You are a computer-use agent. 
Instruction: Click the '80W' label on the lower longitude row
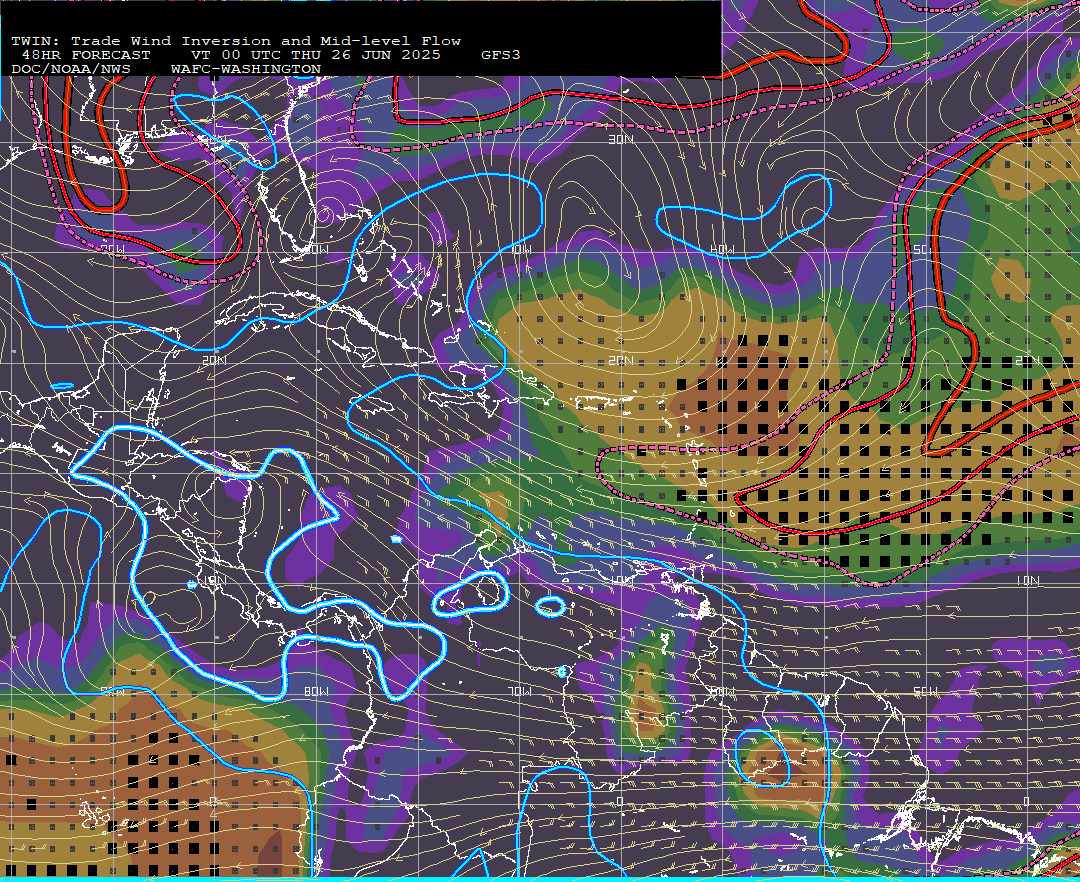click(316, 691)
